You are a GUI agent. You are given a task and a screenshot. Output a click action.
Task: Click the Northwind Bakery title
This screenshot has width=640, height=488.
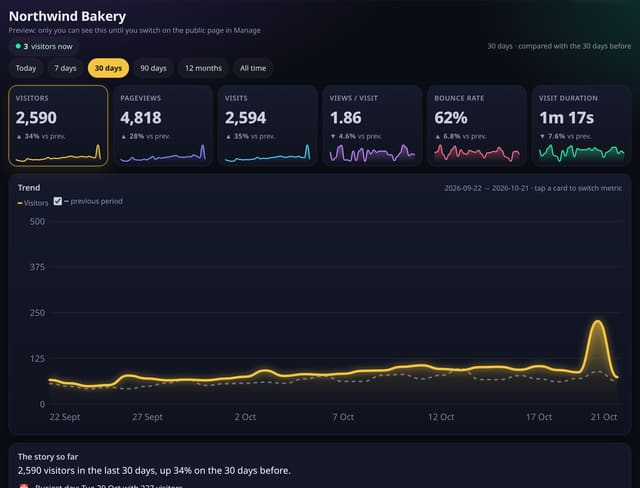tap(67, 16)
